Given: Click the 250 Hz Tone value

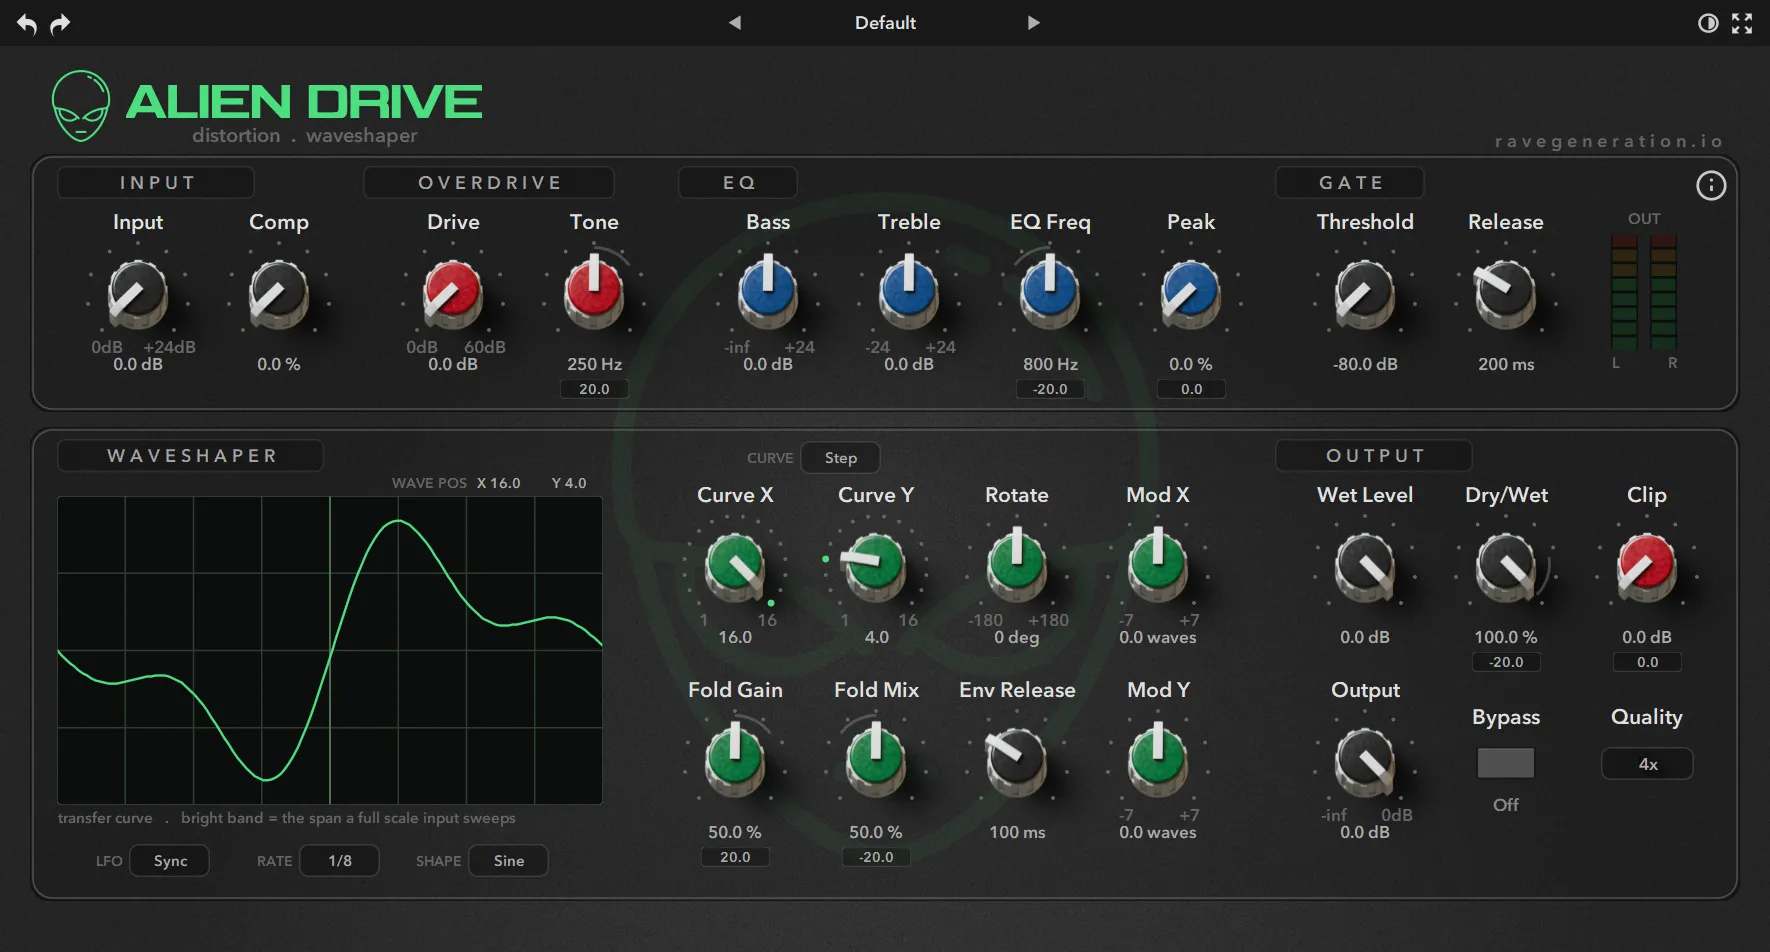Looking at the screenshot, I should pos(594,364).
